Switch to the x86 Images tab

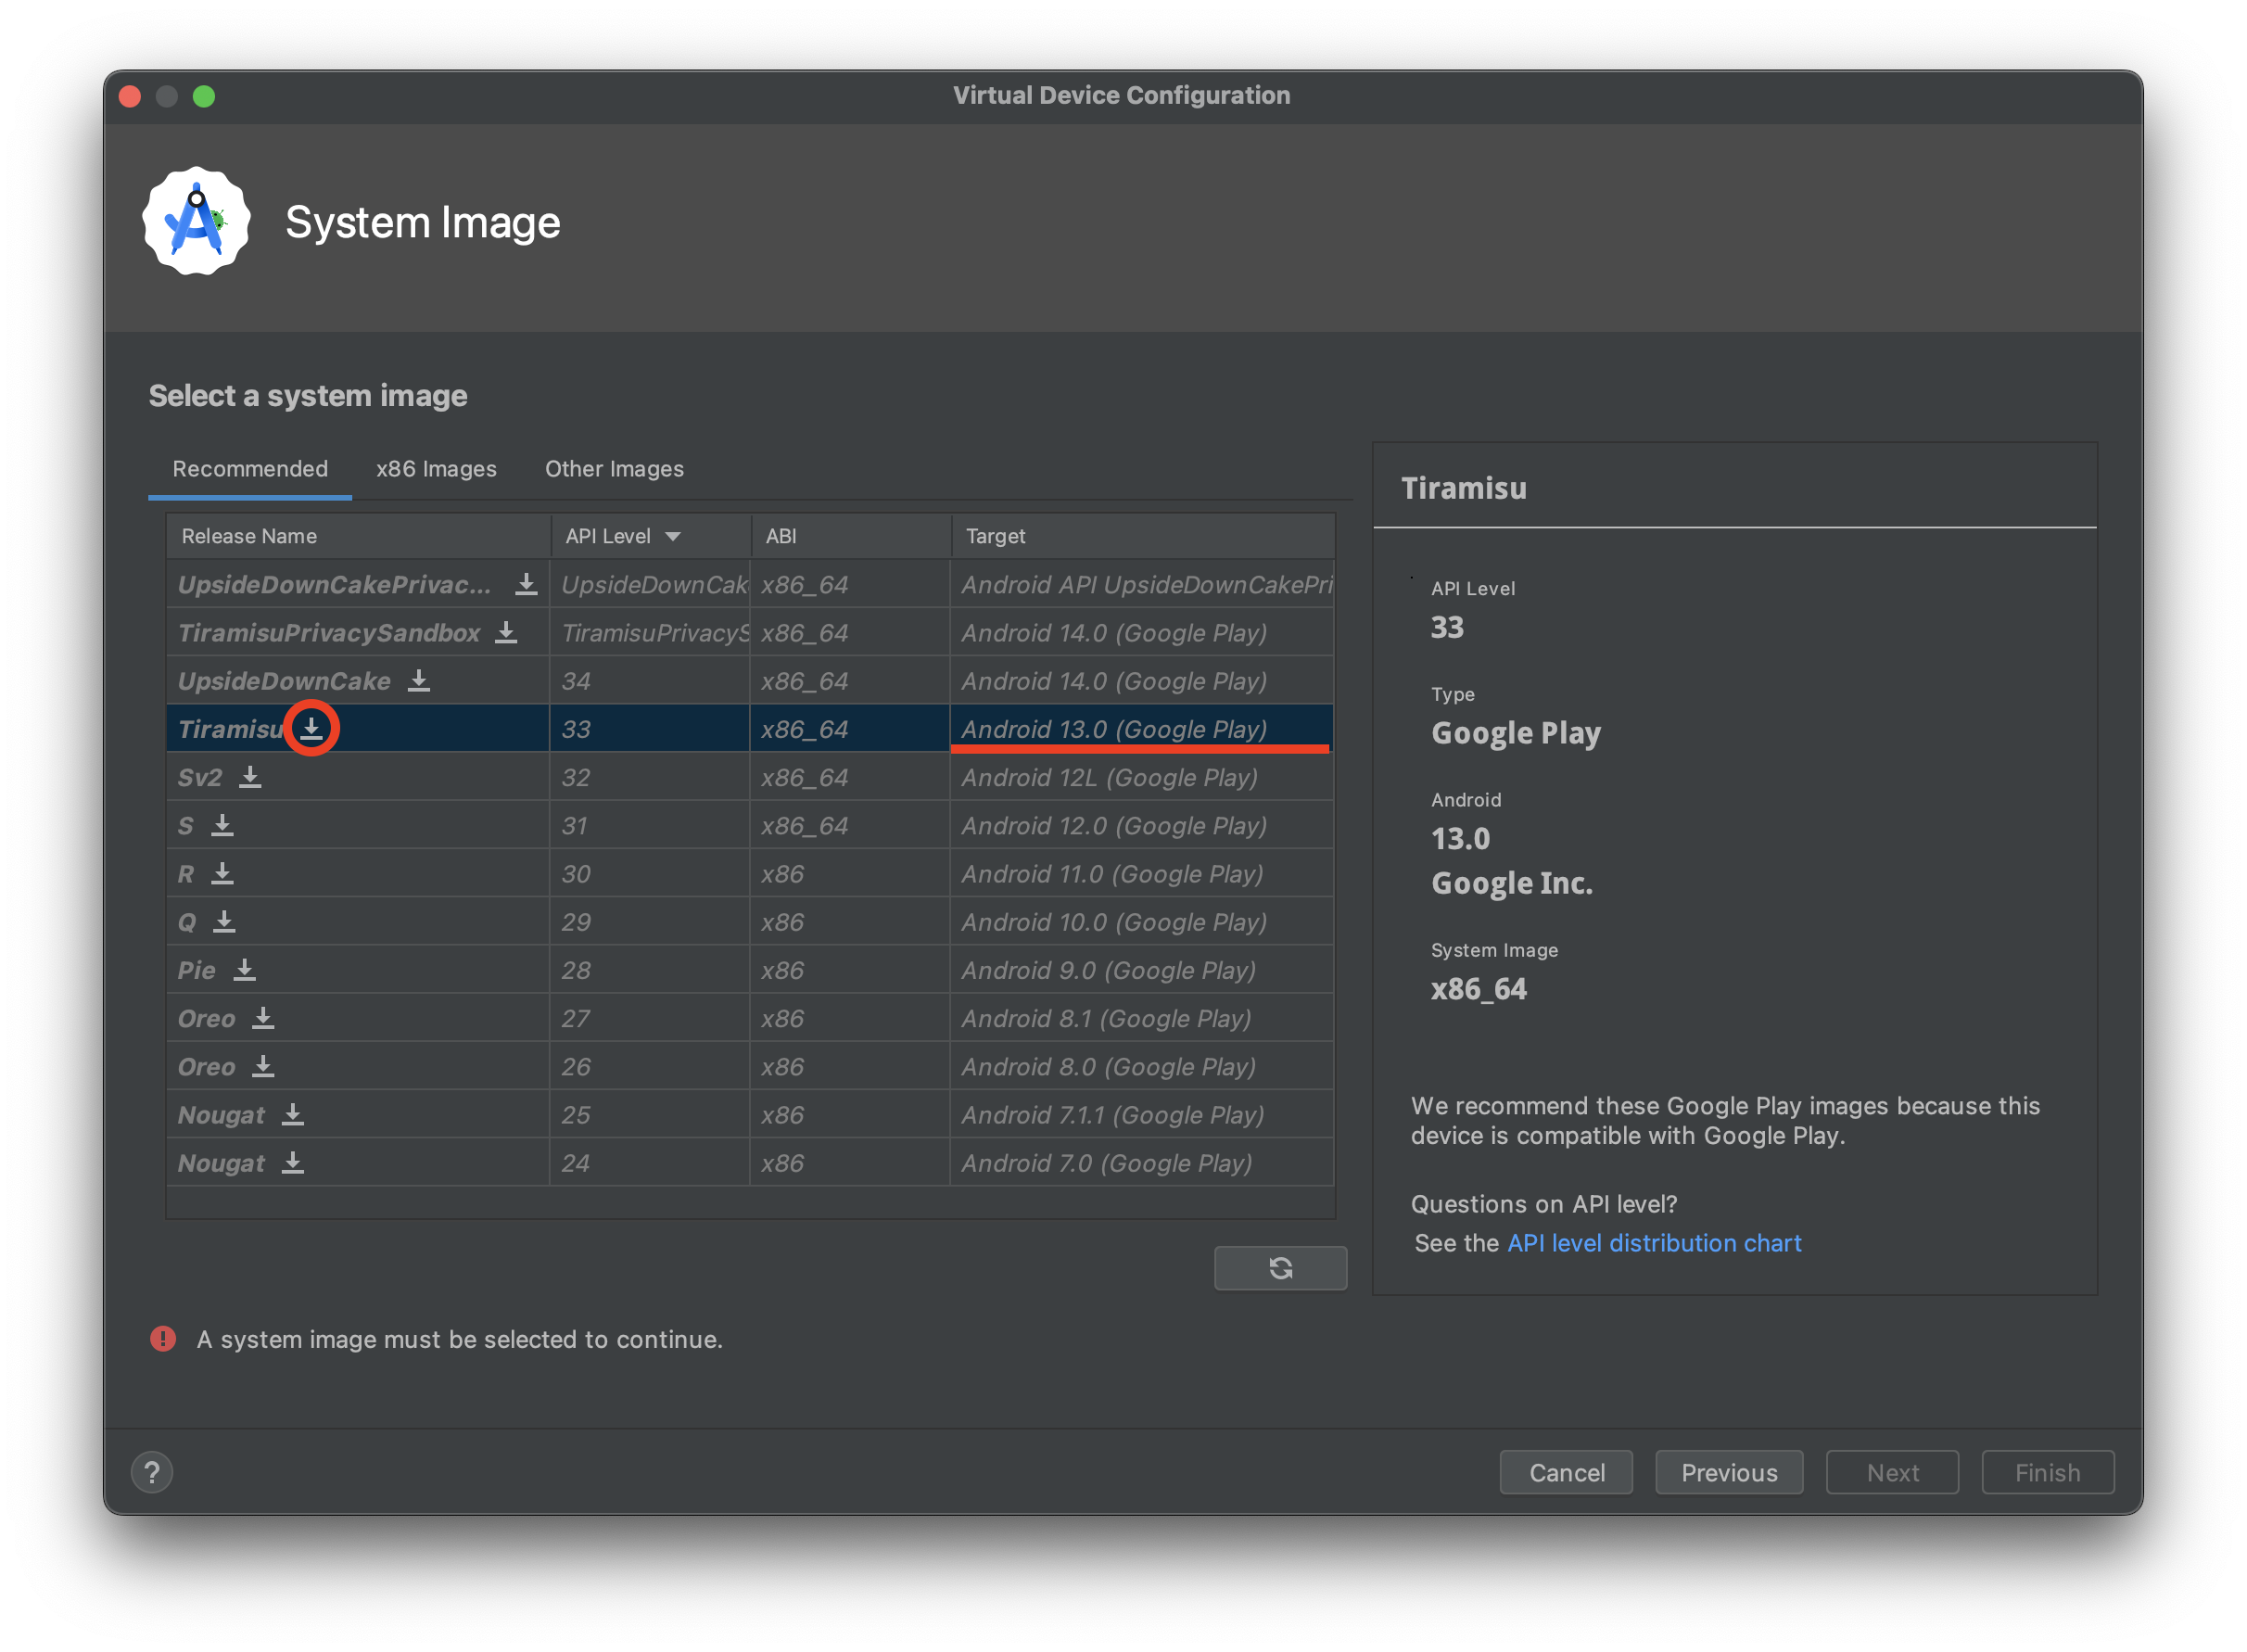point(436,469)
